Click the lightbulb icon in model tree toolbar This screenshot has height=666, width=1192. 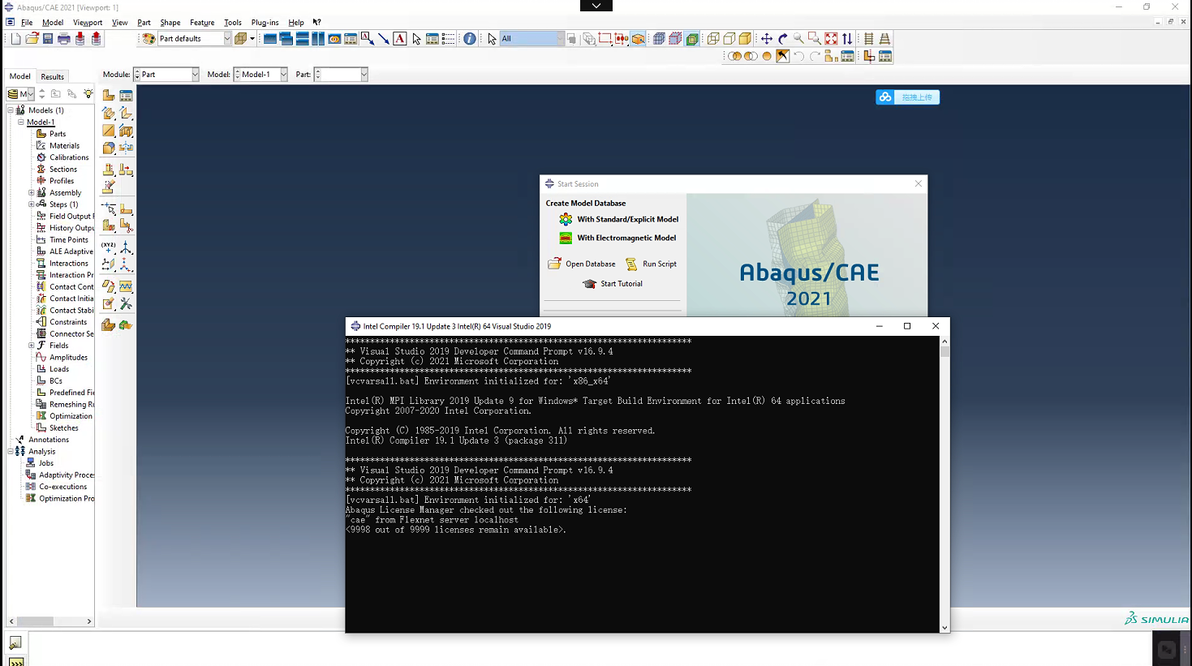point(88,94)
